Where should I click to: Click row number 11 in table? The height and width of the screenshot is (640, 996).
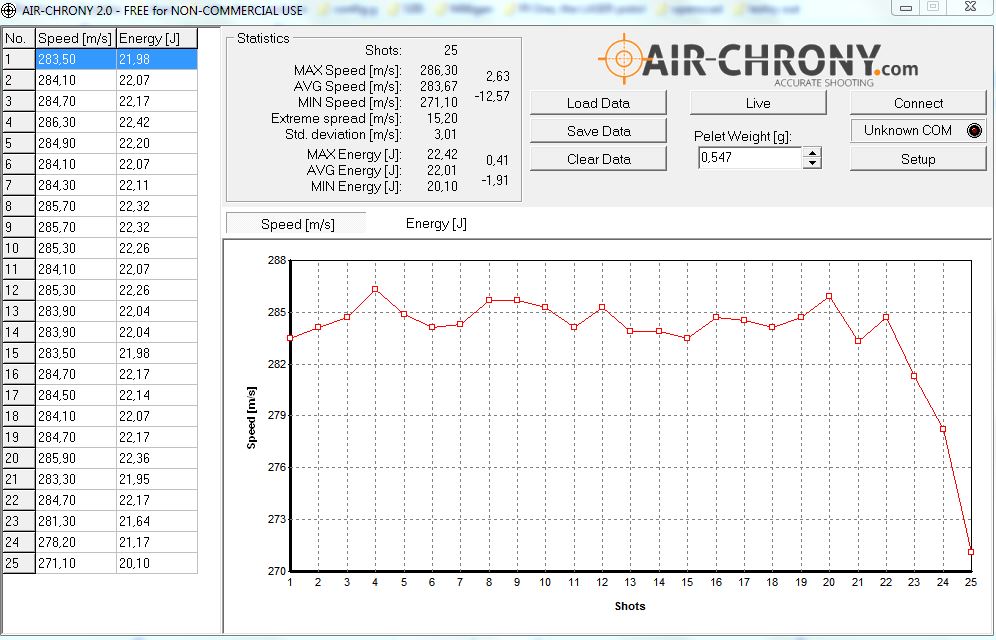(19, 269)
